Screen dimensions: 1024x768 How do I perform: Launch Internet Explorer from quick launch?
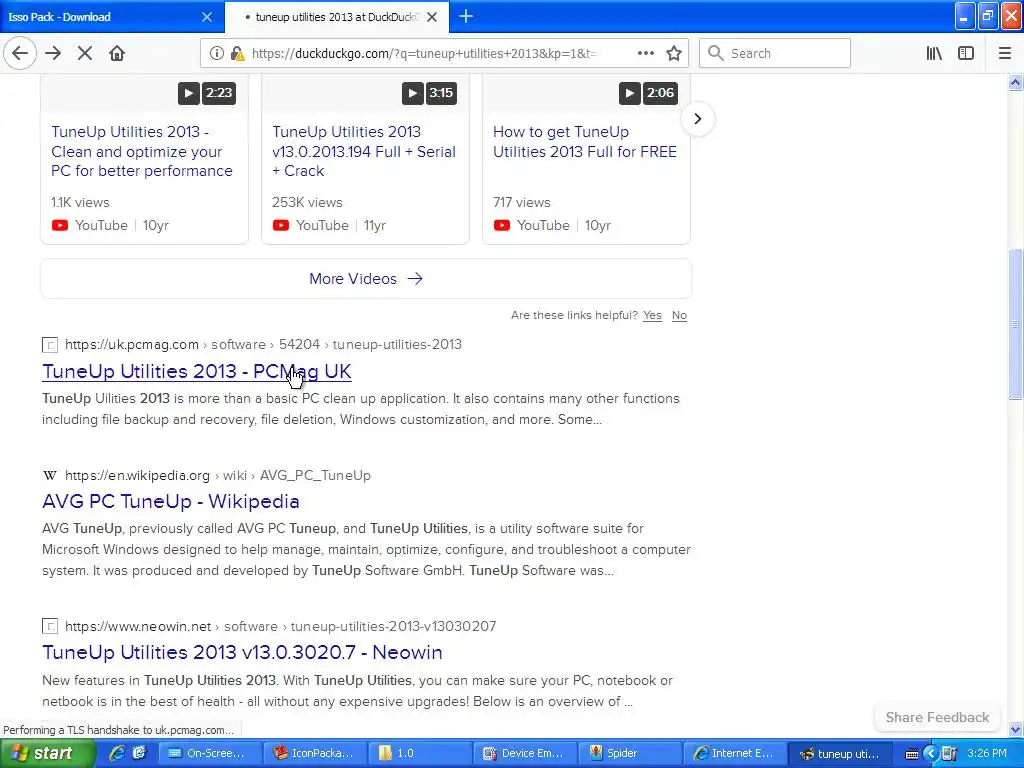tap(117, 753)
